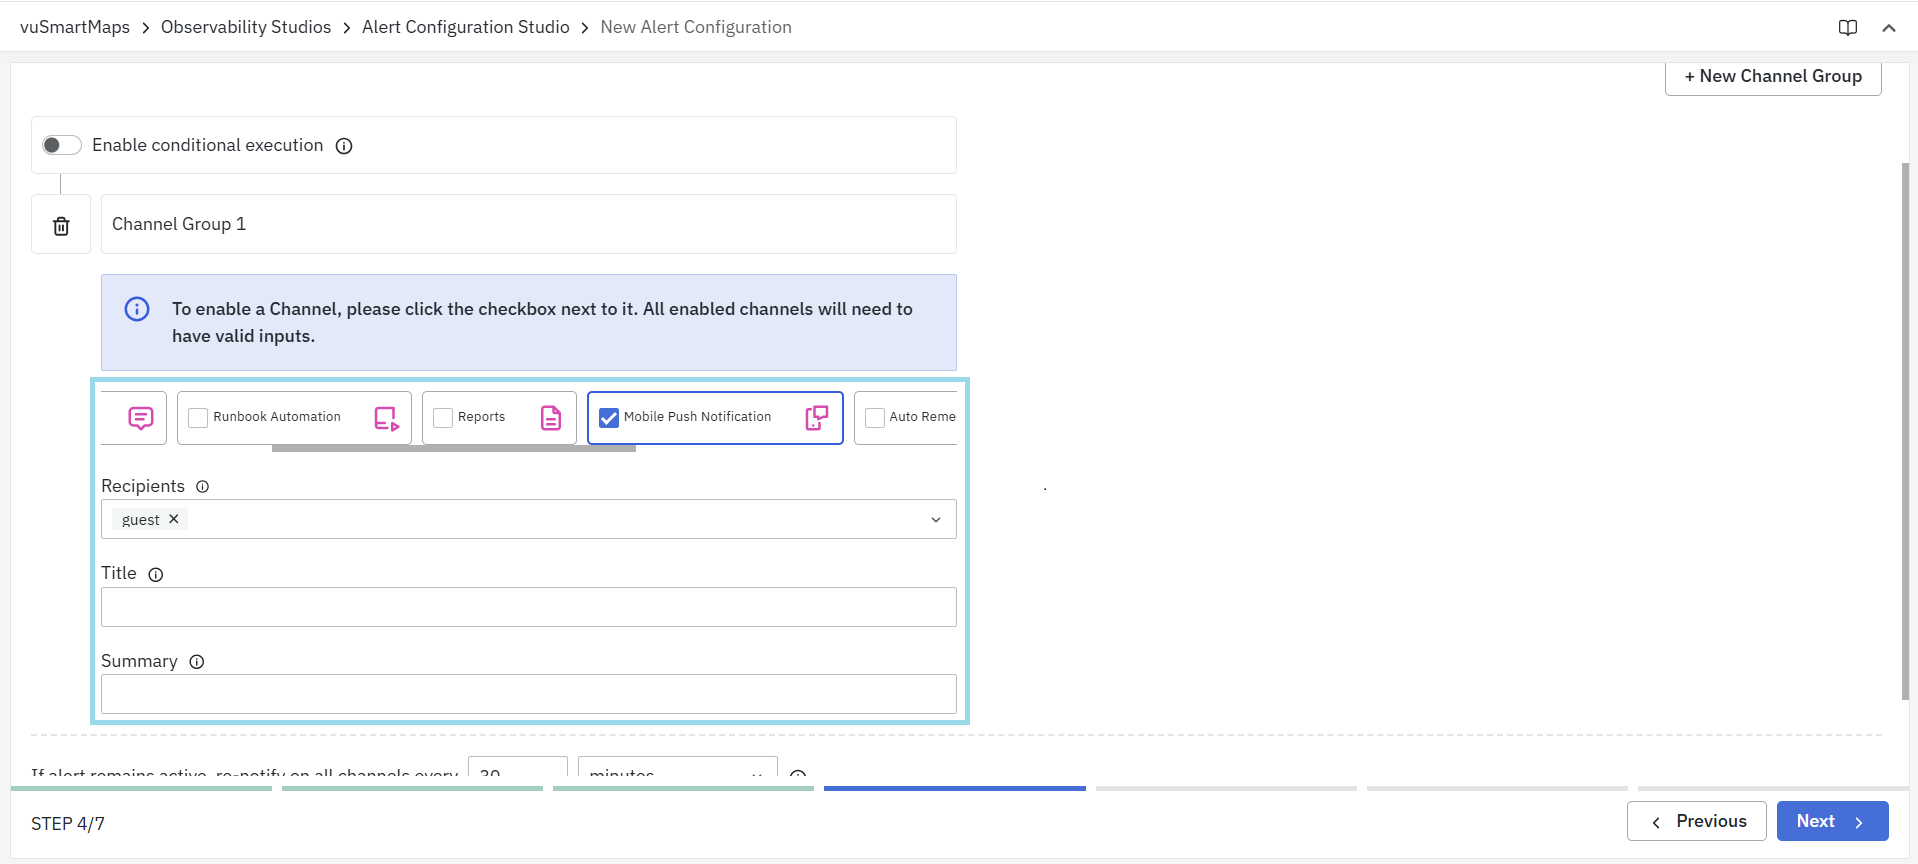The height and width of the screenshot is (864, 1918).
Task: Click the info icon next to Recipients
Action: (x=203, y=487)
